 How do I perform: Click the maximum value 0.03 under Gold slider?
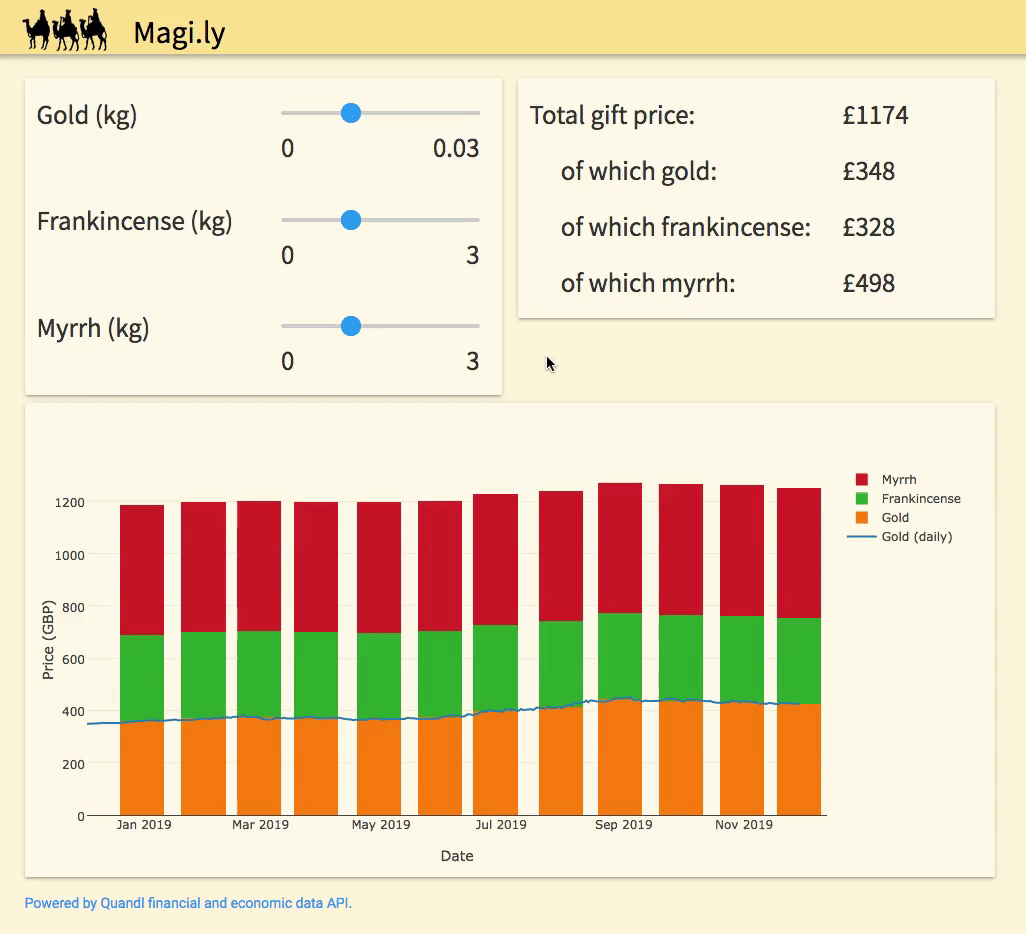(x=456, y=149)
